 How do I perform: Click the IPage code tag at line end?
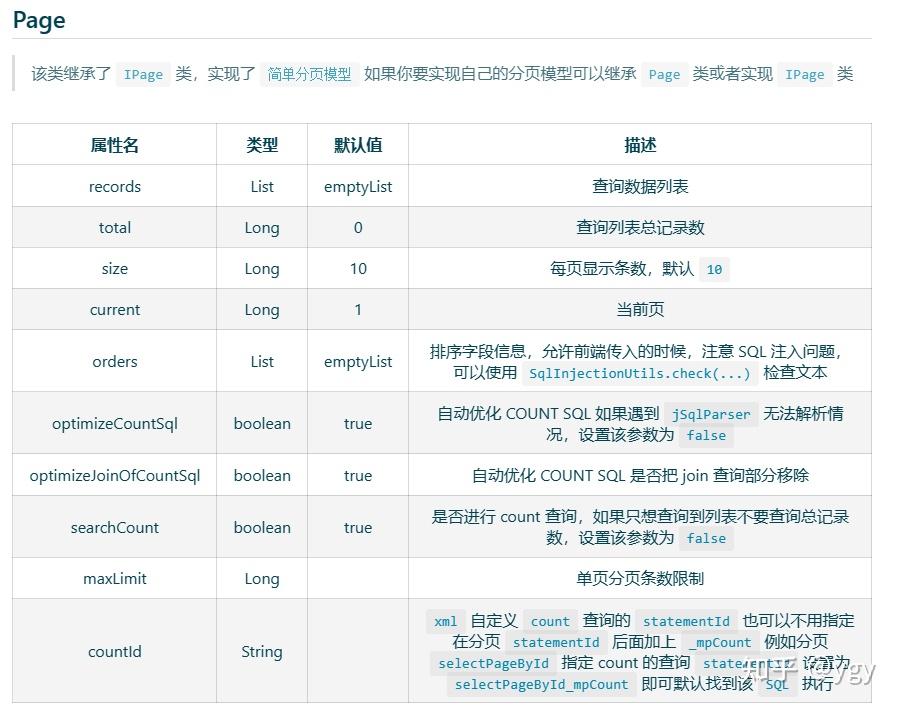coord(804,74)
